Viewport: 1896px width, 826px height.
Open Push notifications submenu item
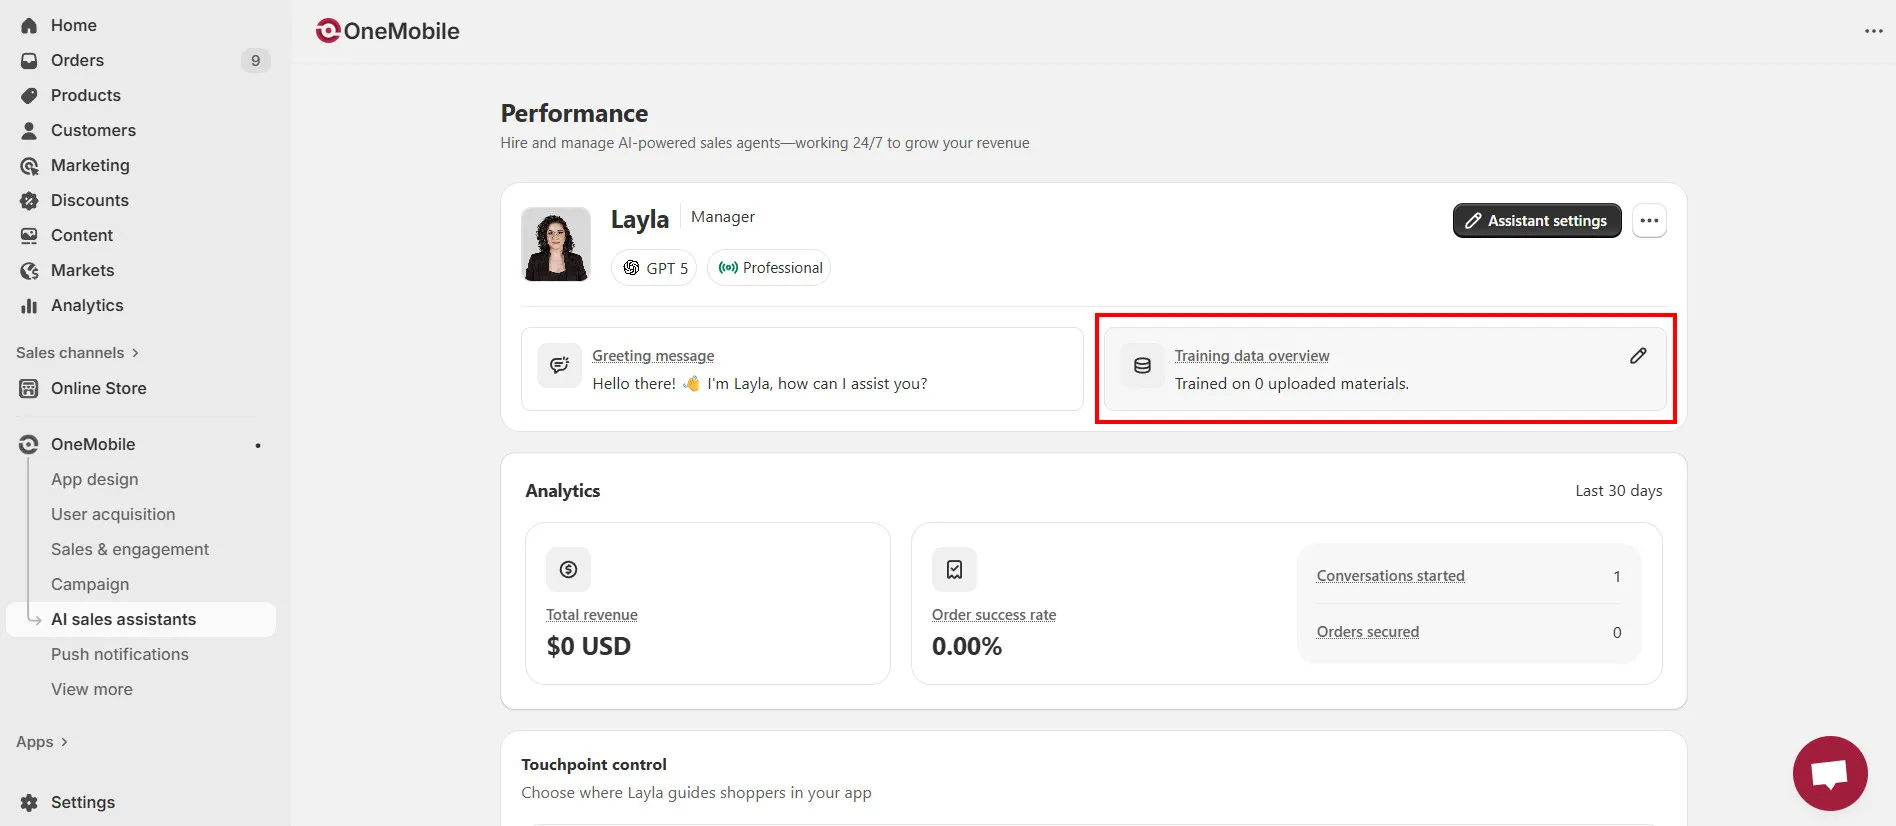pos(120,655)
